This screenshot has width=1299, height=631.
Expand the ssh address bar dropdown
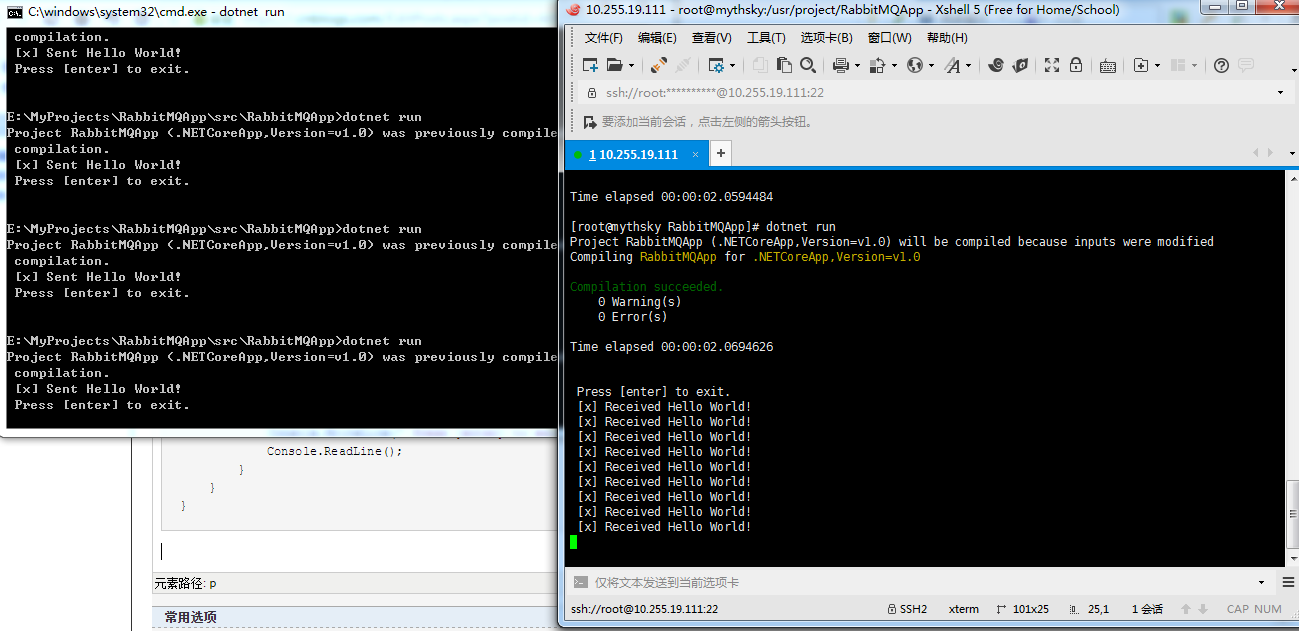tap(1278, 91)
